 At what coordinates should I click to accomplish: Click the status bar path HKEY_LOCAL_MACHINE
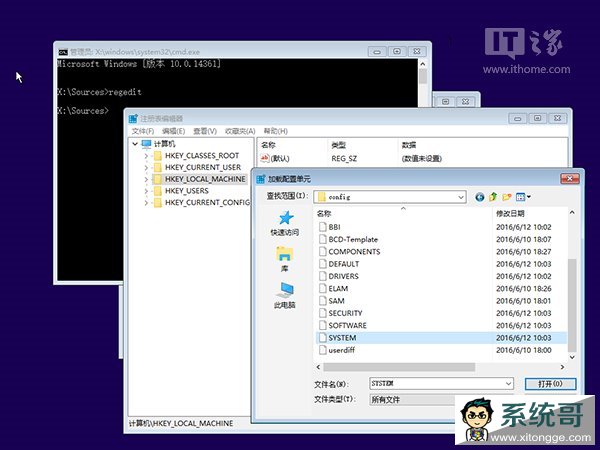181,423
